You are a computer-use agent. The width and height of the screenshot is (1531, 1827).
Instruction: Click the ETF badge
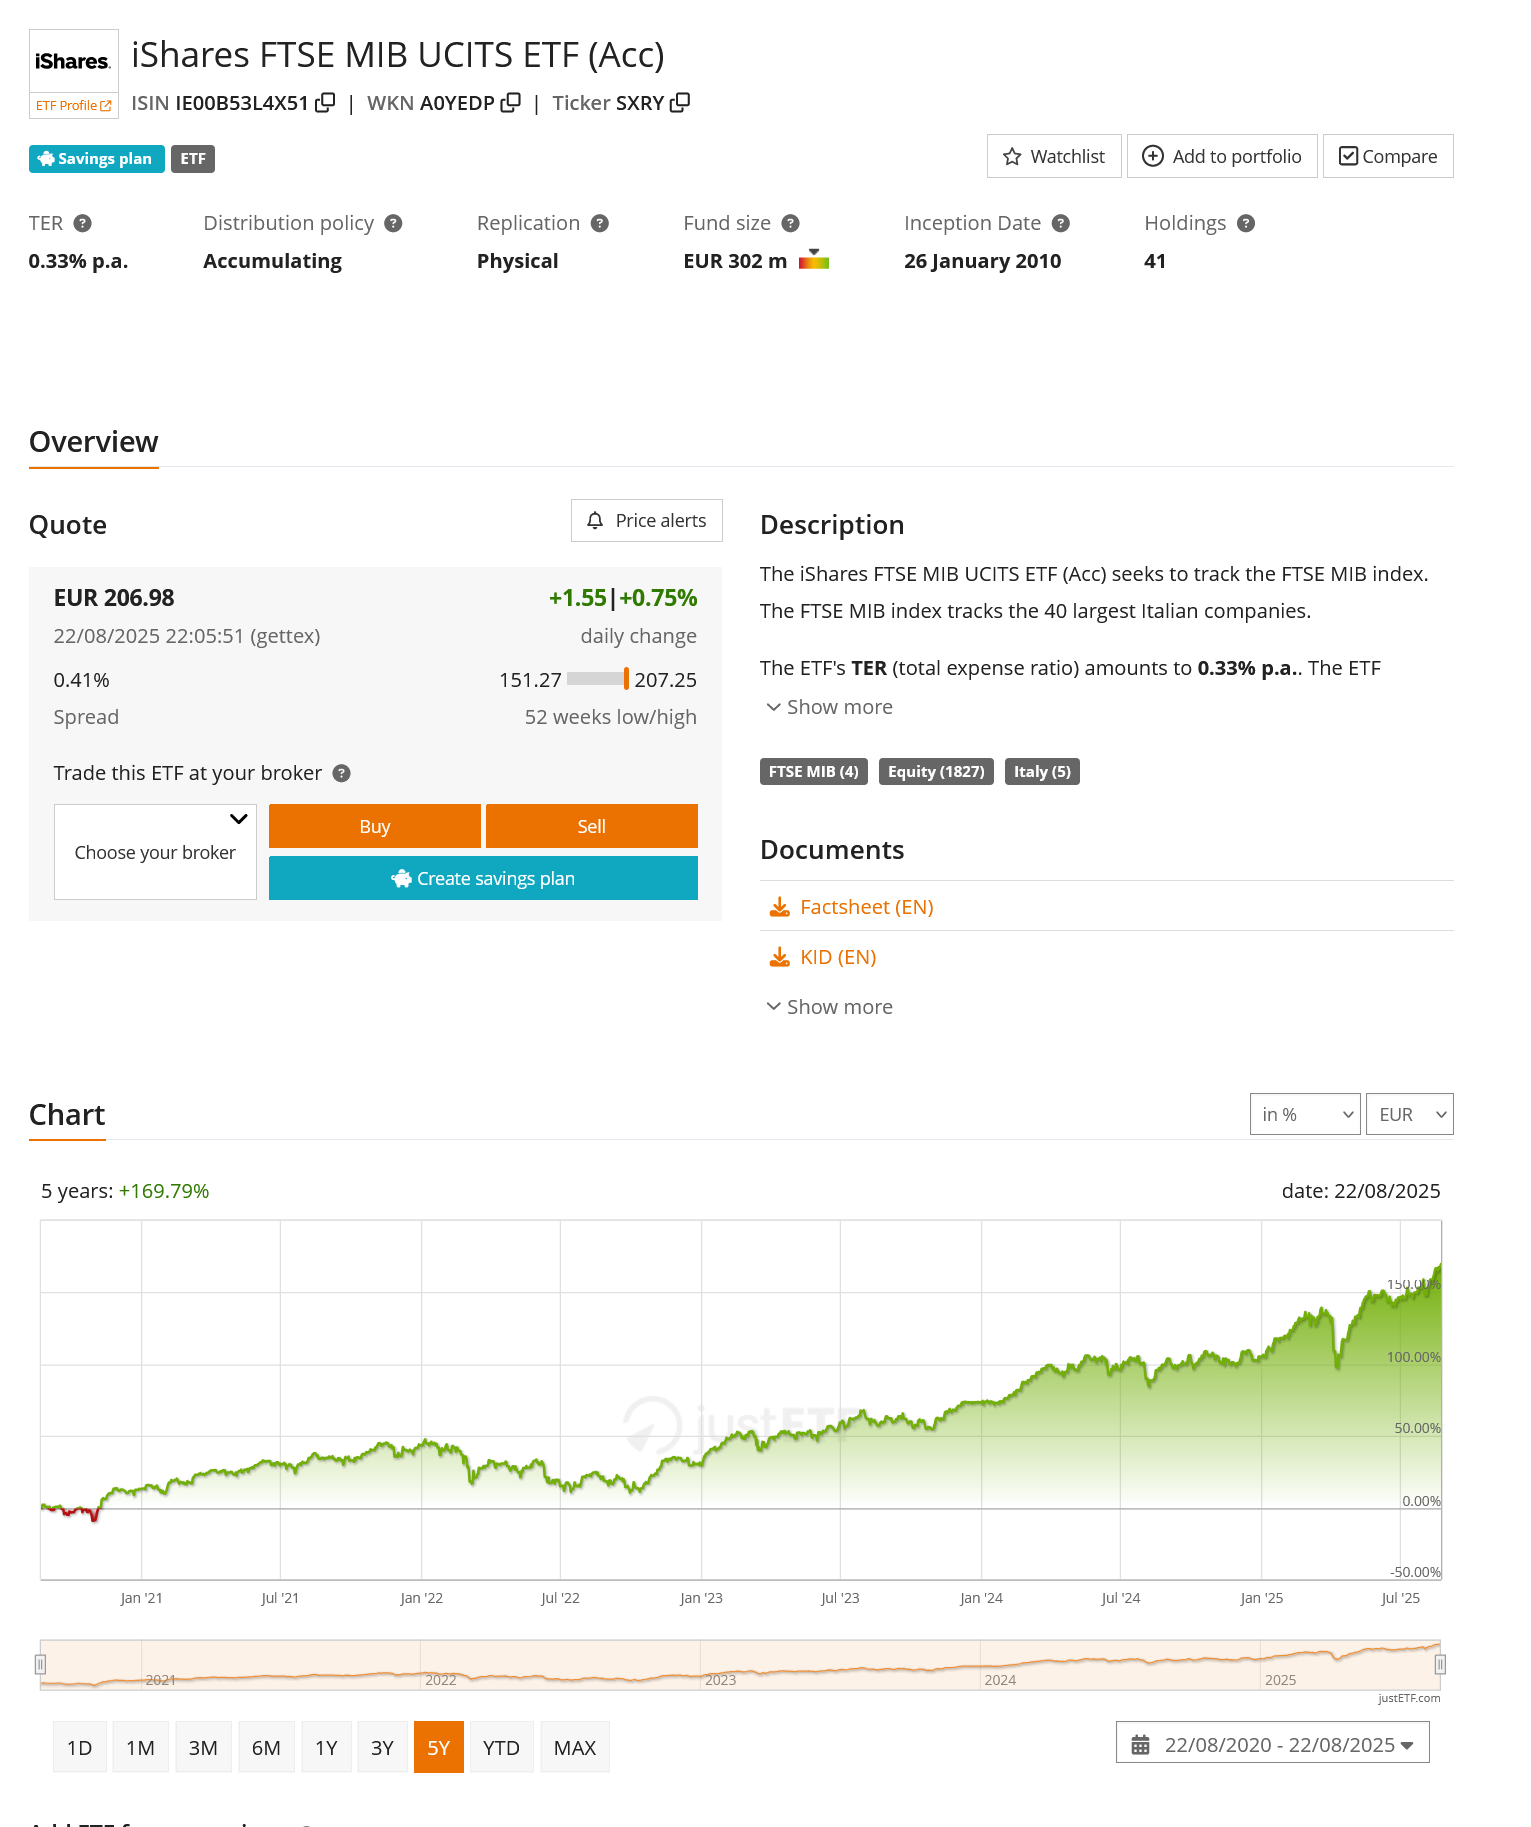pyautogui.click(x=193, y=159)
